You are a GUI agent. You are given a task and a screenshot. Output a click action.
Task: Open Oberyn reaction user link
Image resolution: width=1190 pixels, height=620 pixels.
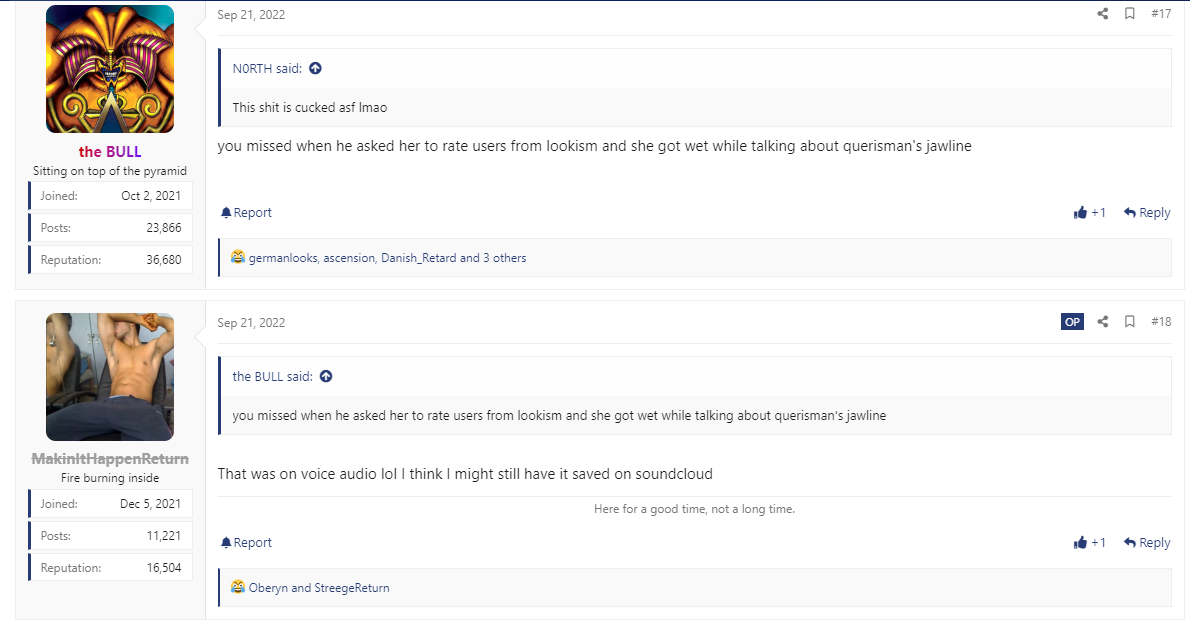(269, 588)
